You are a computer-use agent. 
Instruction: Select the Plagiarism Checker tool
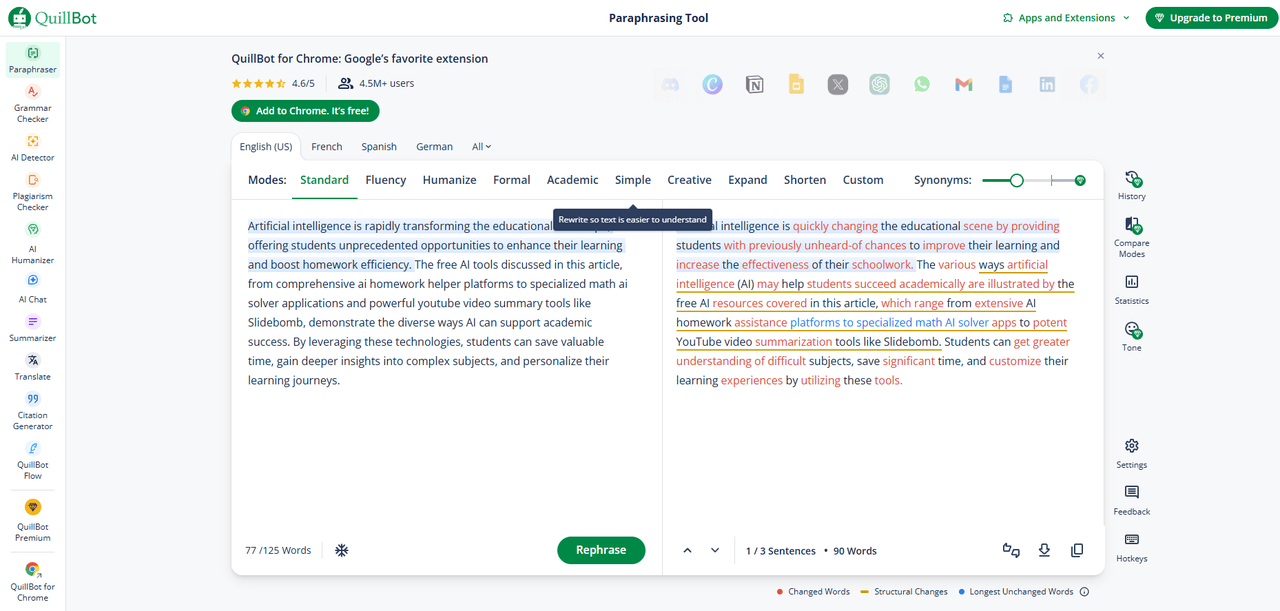[x=32, y=192]
